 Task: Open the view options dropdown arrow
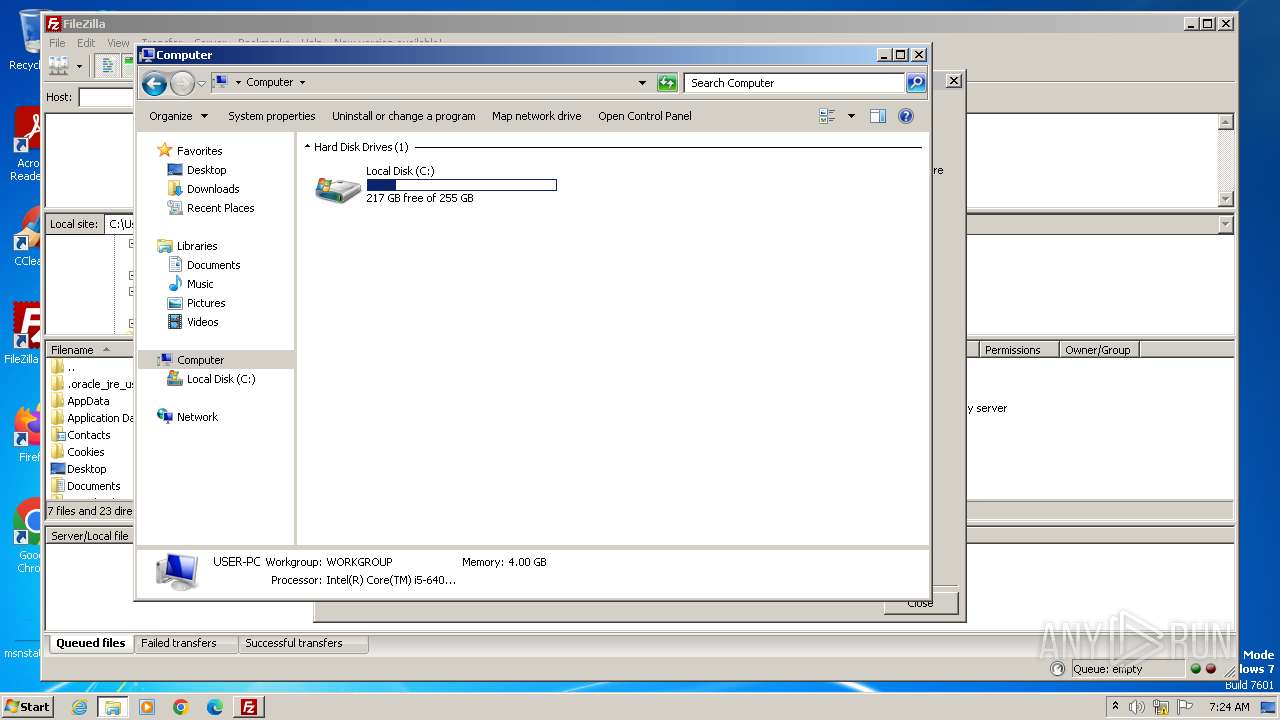pyautogui.click(x=851, y=116)
